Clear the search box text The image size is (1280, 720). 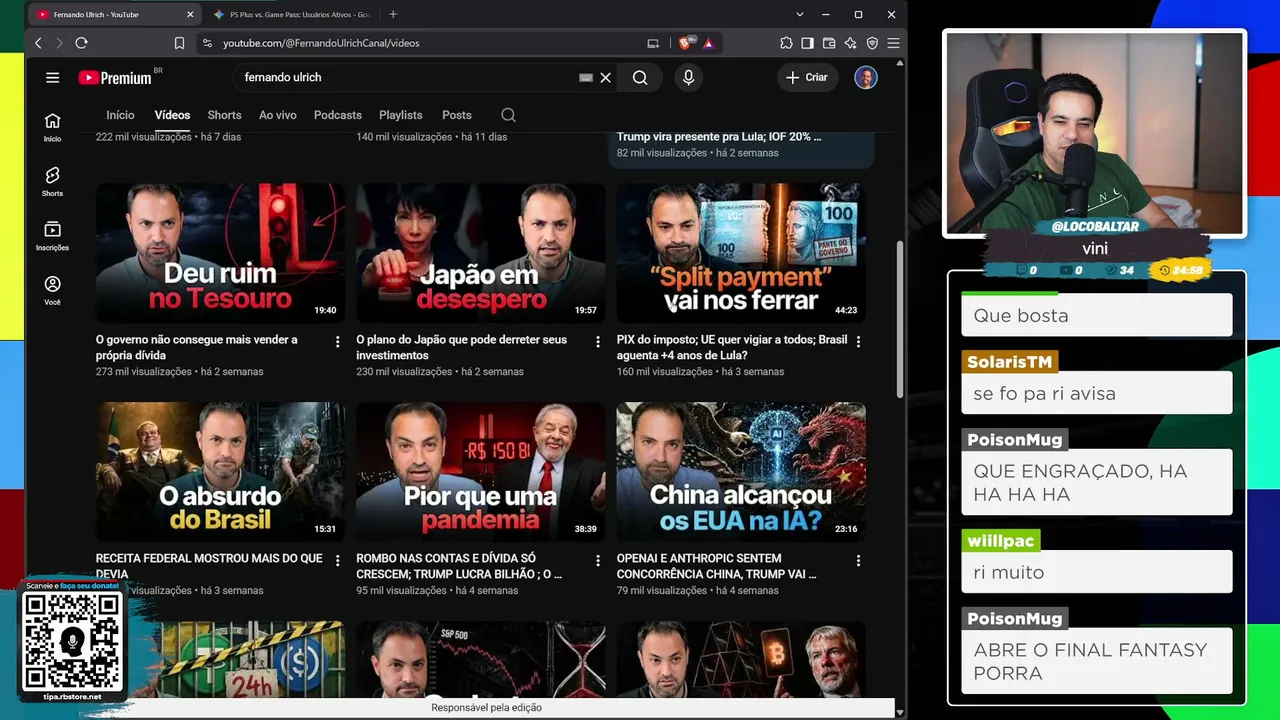pos(605,77)
